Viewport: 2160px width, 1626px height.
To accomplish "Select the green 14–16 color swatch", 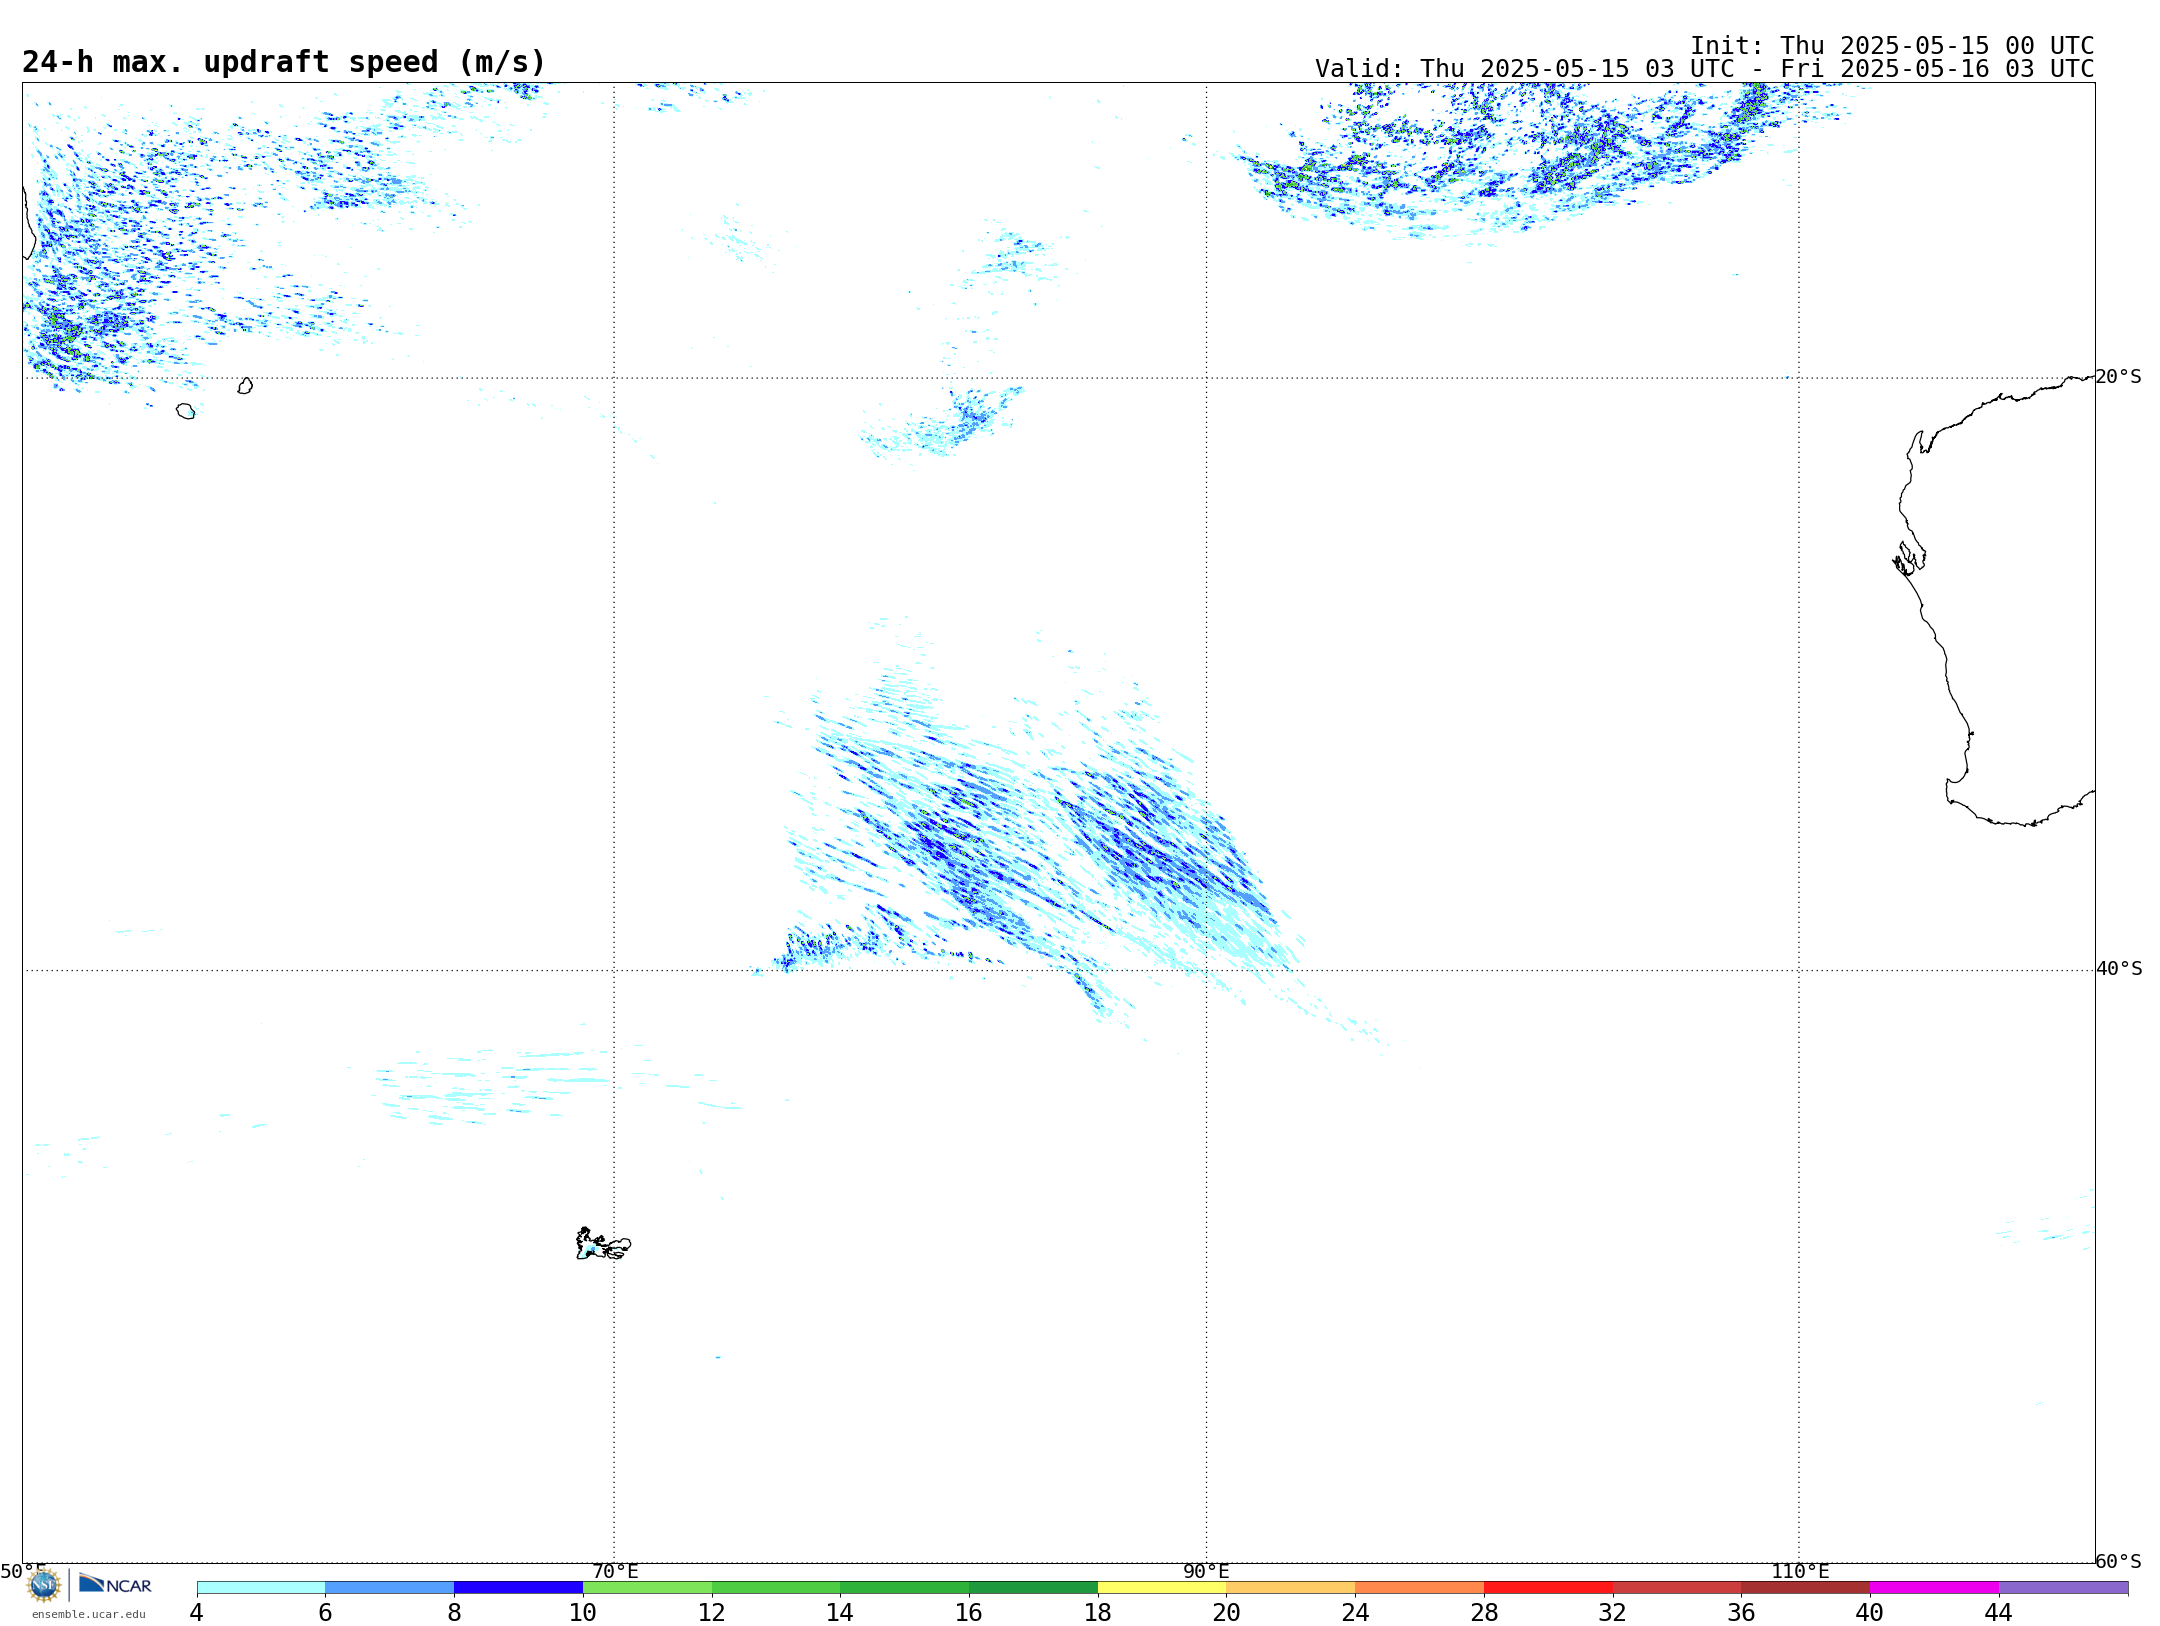I will 905,1587.
